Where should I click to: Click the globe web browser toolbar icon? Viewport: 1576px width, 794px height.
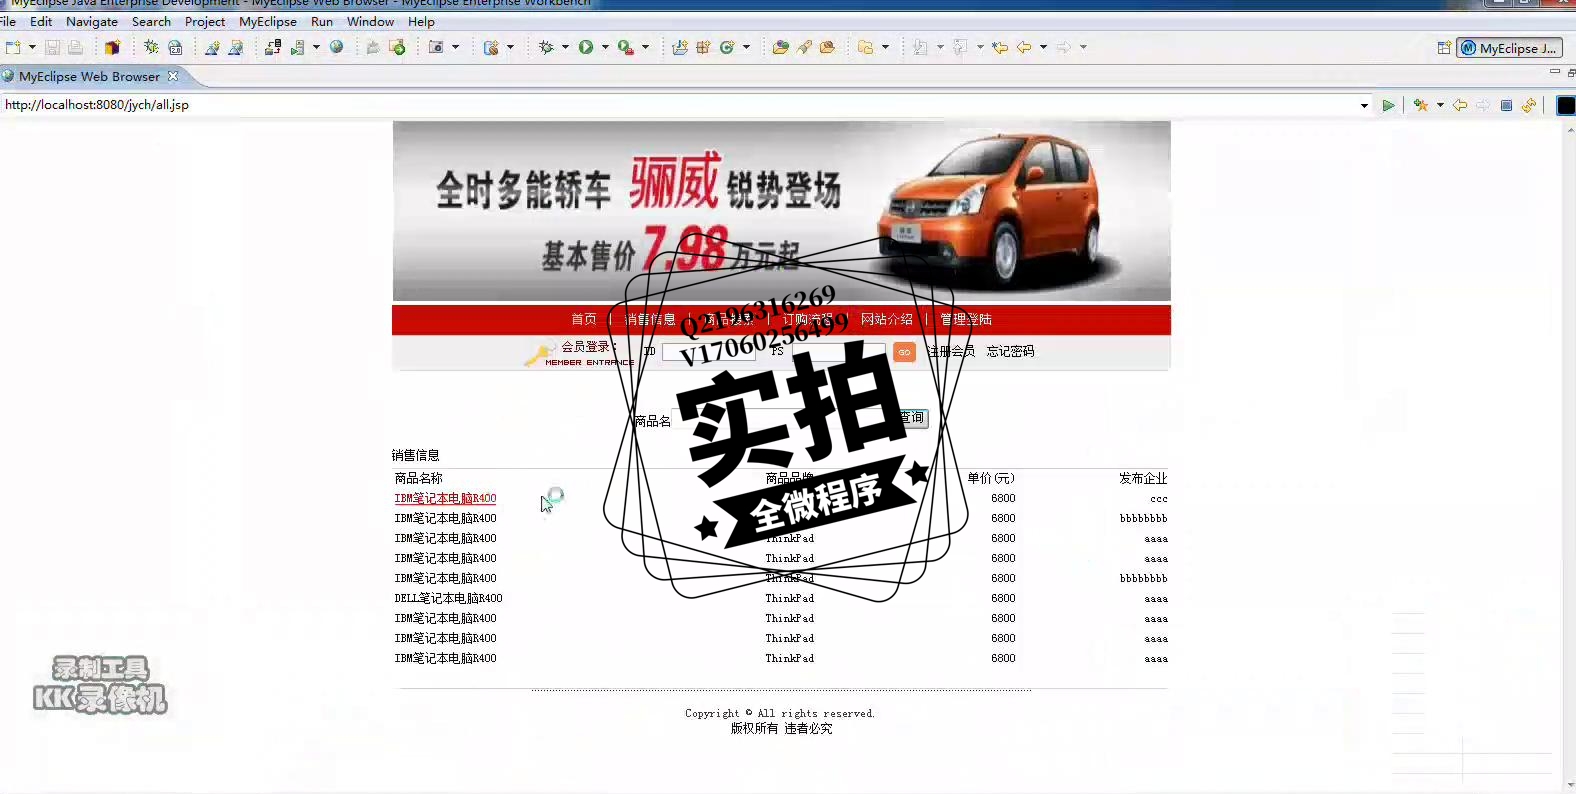(337, 47)
